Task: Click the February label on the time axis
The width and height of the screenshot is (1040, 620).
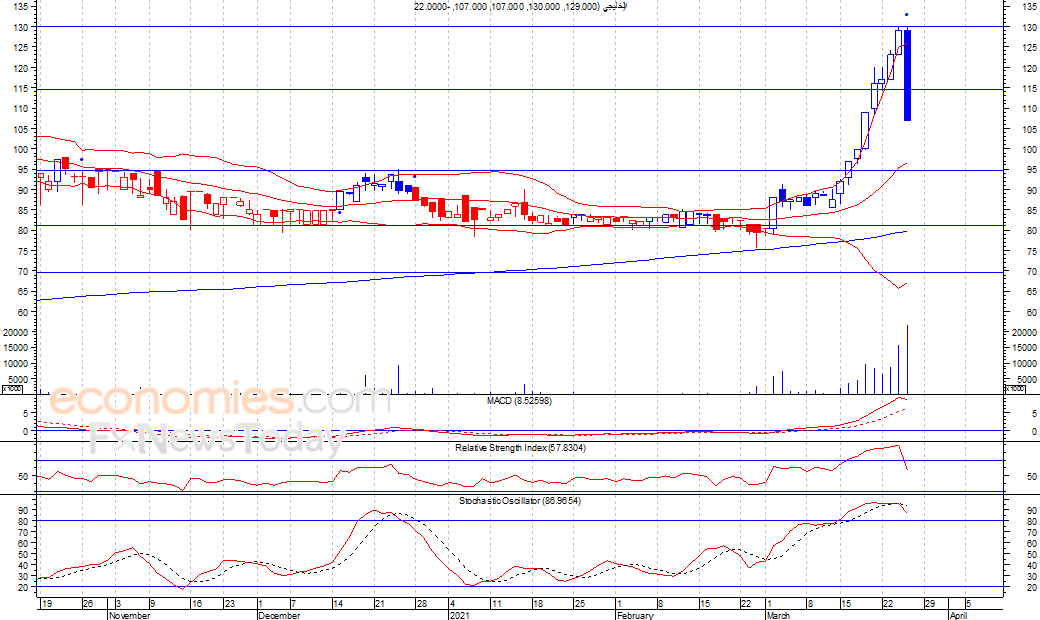Action: coord(635,616)
